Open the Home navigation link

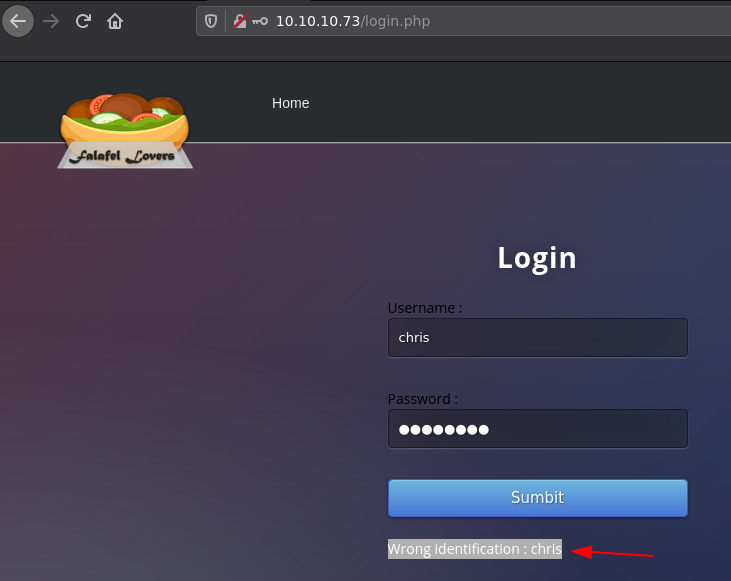click(x=290, y=103)
